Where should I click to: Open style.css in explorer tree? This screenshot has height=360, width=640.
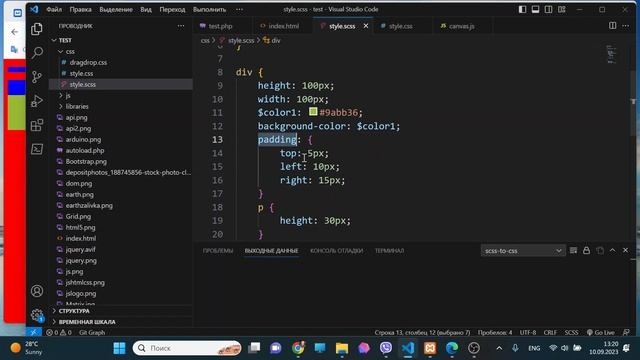[x=81, y=73]
